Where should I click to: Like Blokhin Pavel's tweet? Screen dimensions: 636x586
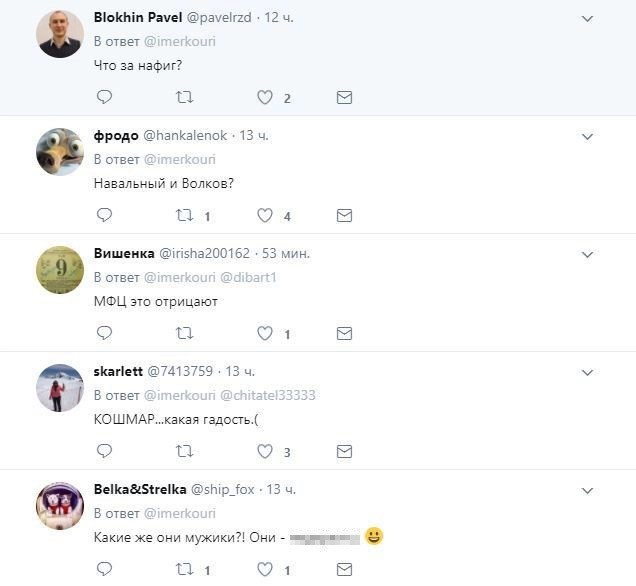[265, 97]
